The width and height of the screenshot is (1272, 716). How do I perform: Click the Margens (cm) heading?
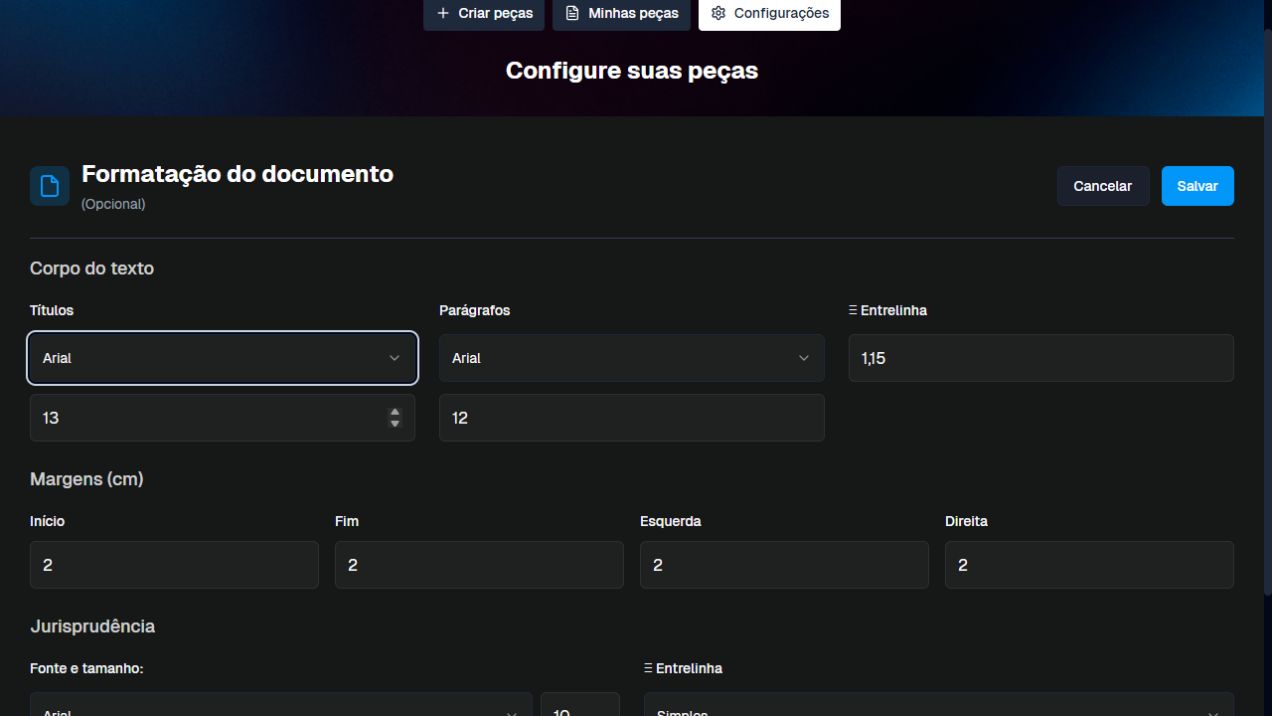coord(87,480)
